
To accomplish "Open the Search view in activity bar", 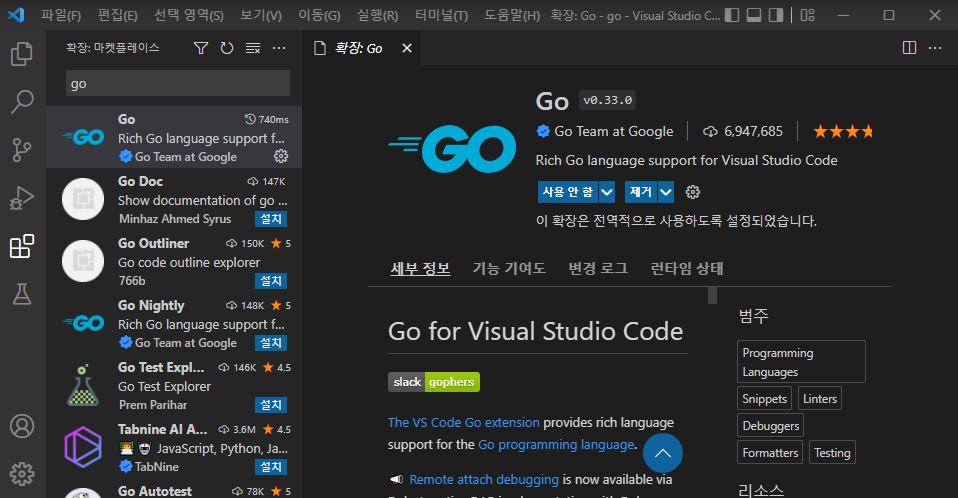I will pos(22,101).
